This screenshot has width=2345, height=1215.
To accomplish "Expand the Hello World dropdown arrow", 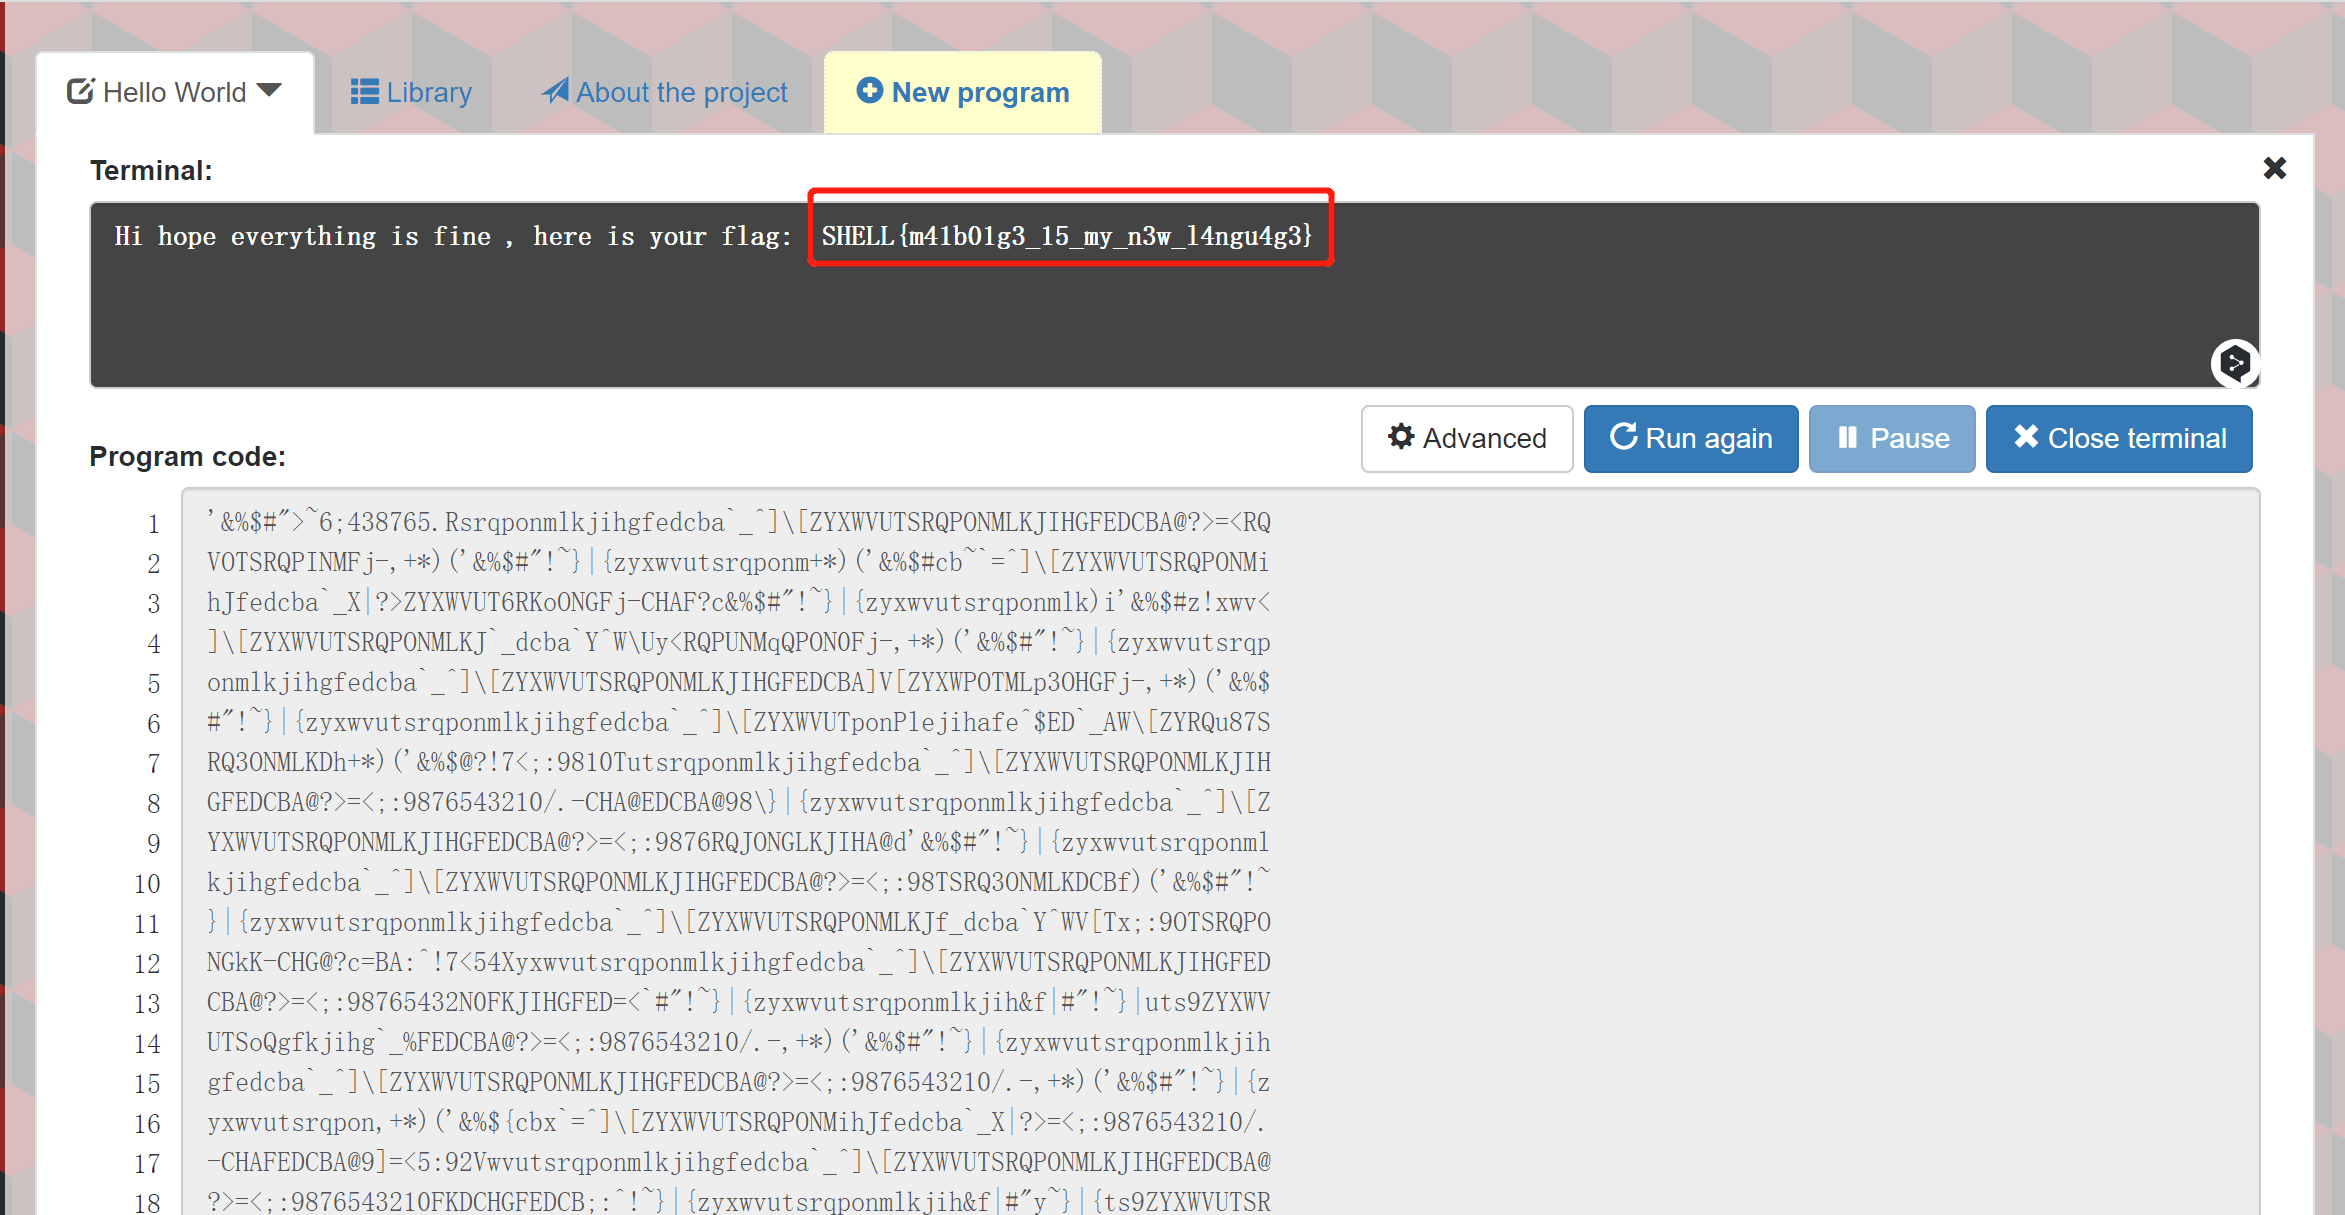I will tap(269, 91).
